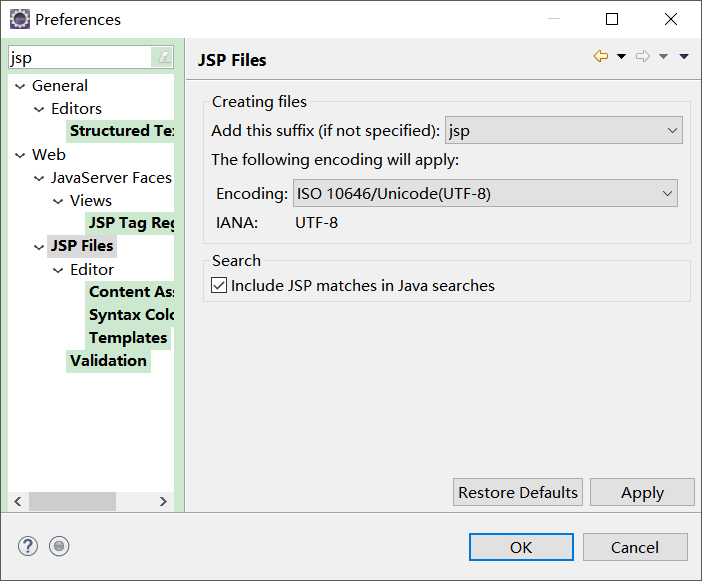Image resolution: width=702 pixels, height=581 pixels.
Task: Select Validation in the preferences tree
Action: 108,361
